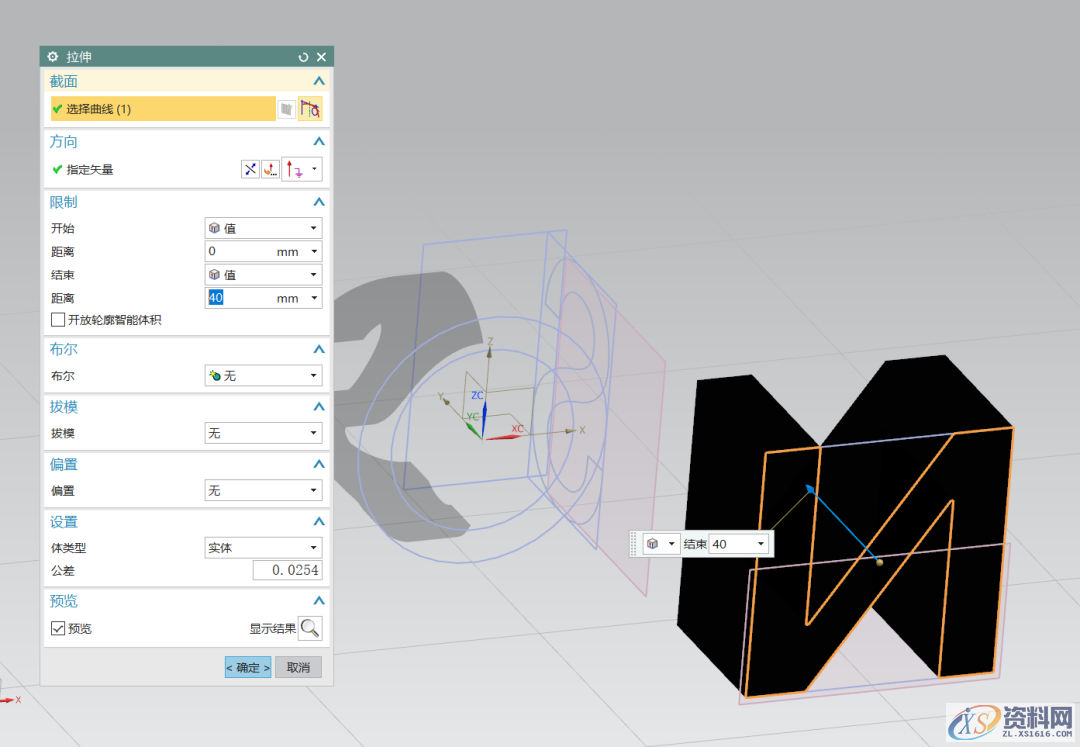Click the reverse direction icon
The width and height of the screenshot is (1080, 747).
[250, 170]
